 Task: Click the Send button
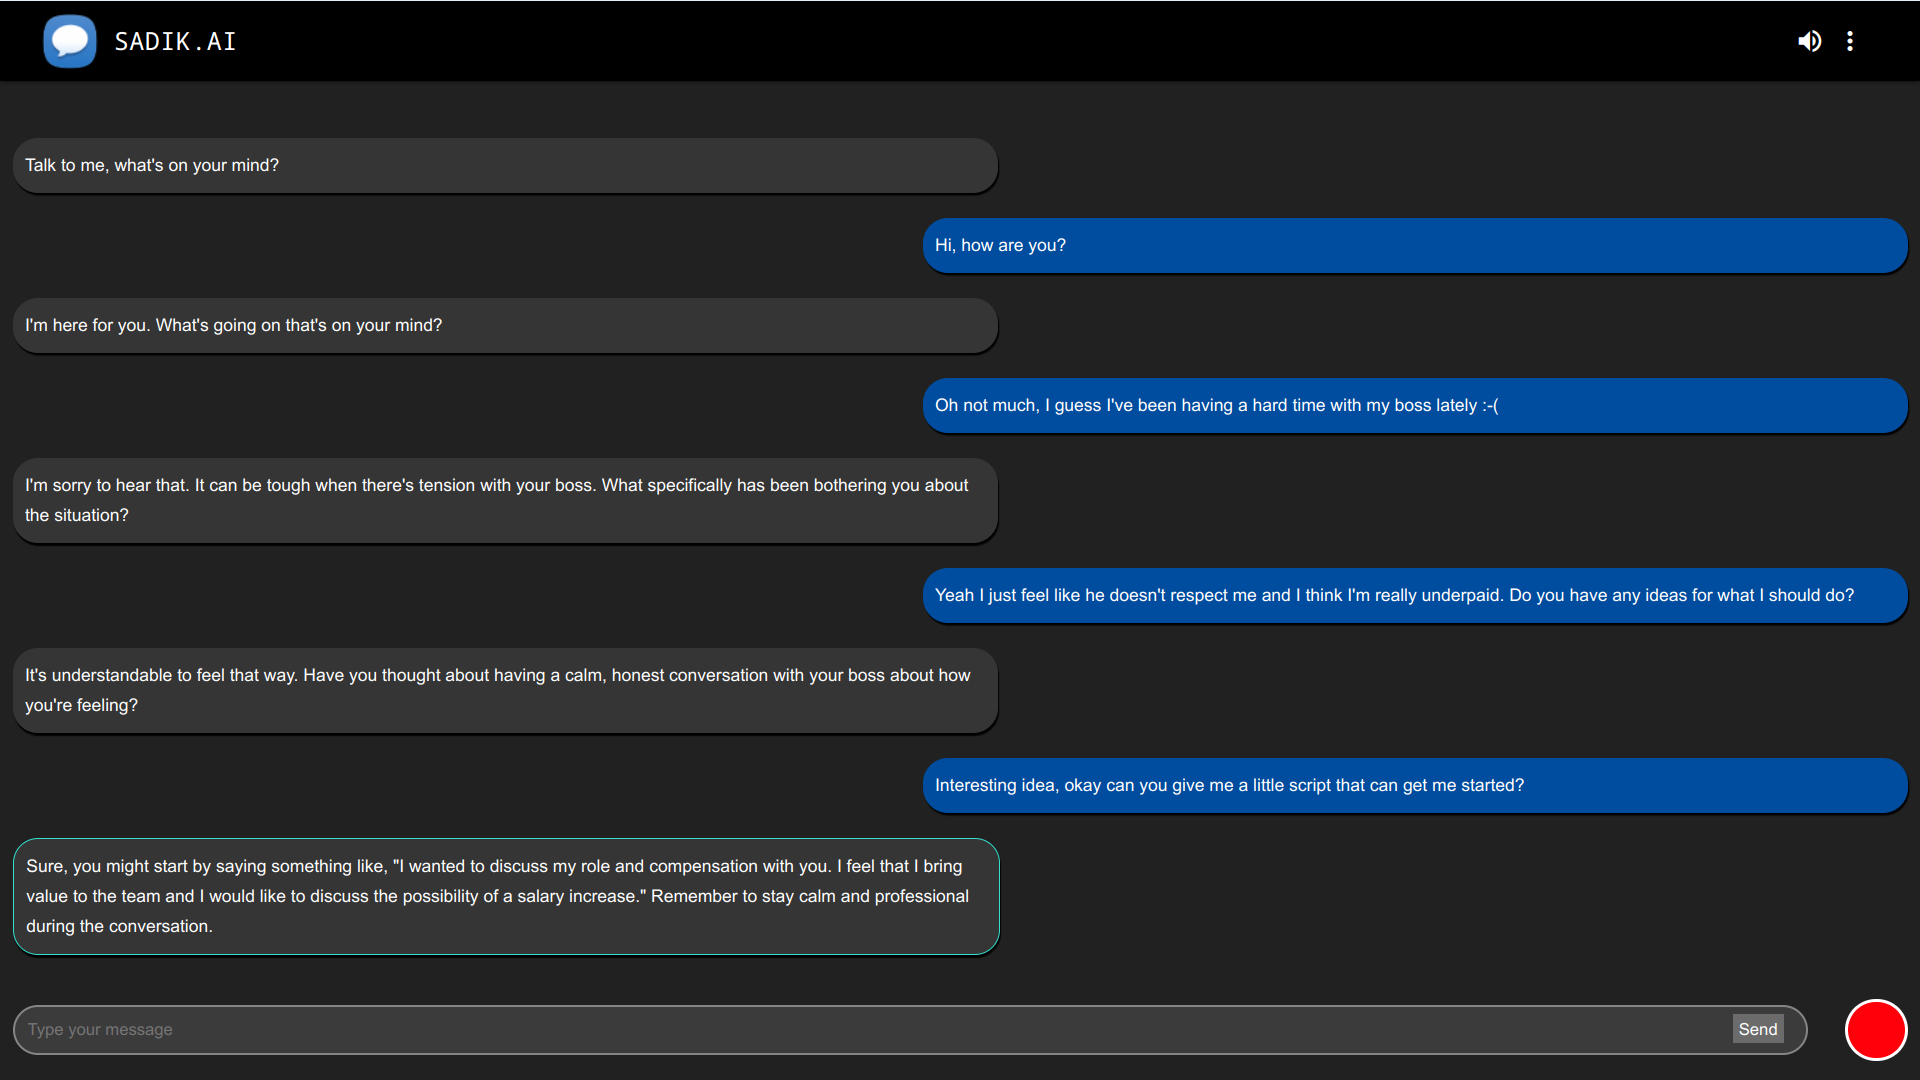pos(1757,1029)
